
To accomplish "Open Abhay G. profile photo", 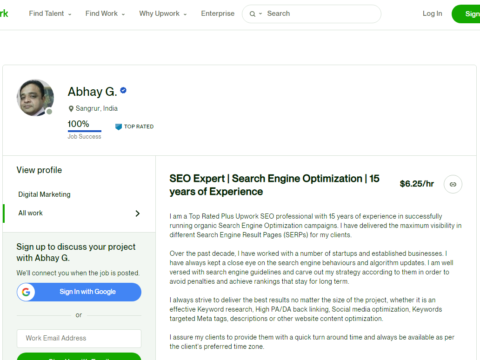I will 35,98.
